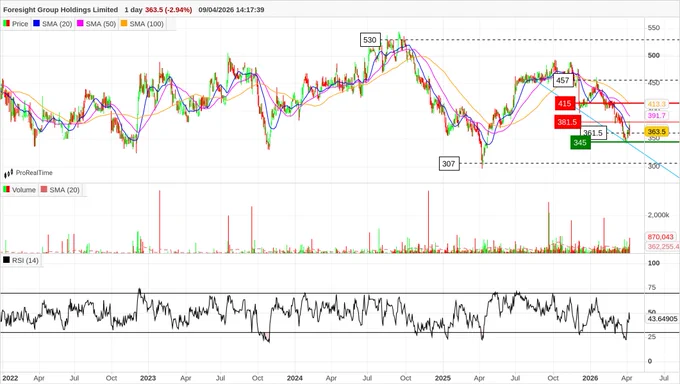Click the green 345 support label

[580, 142]
